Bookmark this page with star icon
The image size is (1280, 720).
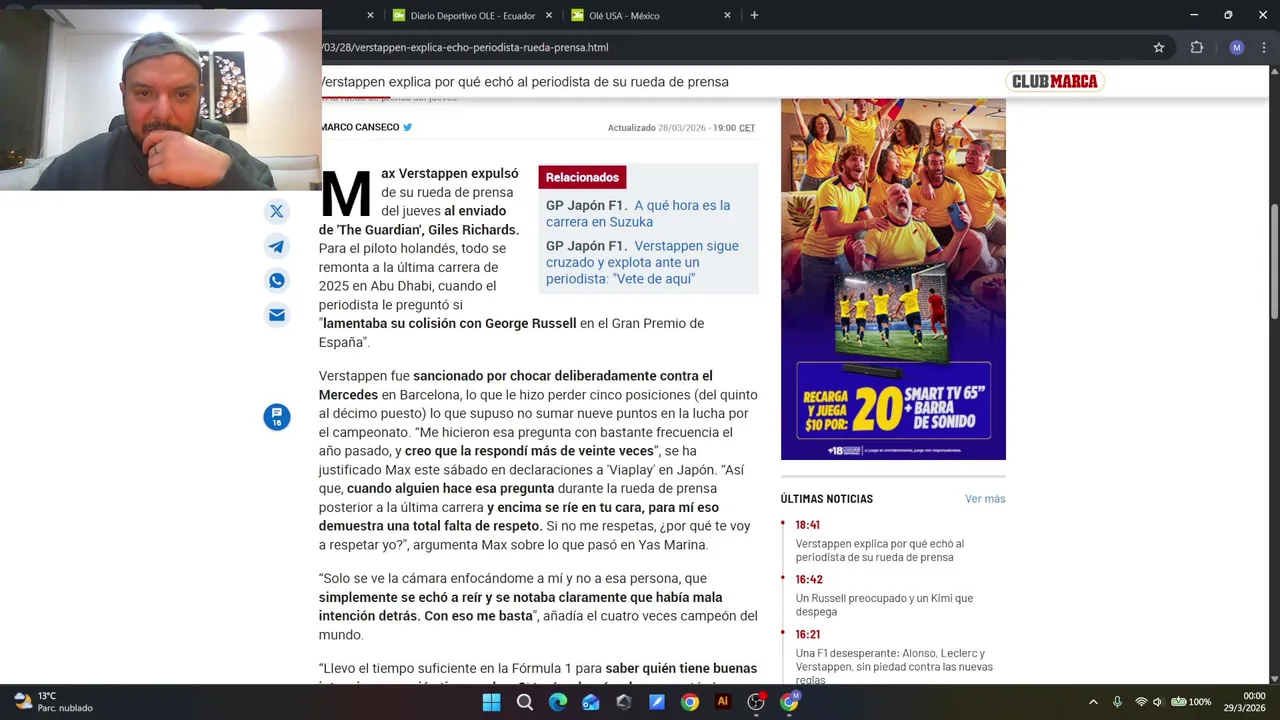[1159, 47]
